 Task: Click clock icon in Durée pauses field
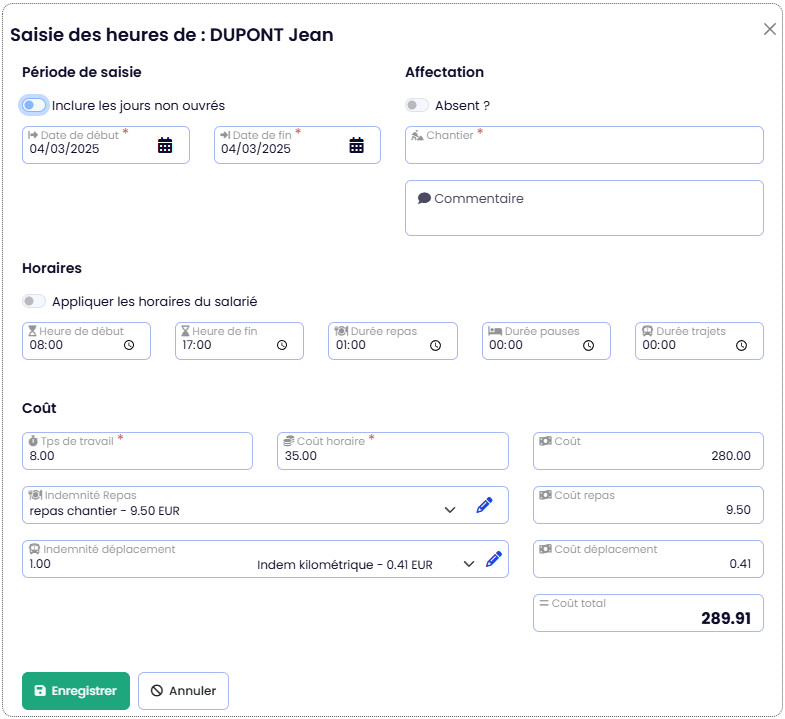[588, 345]
